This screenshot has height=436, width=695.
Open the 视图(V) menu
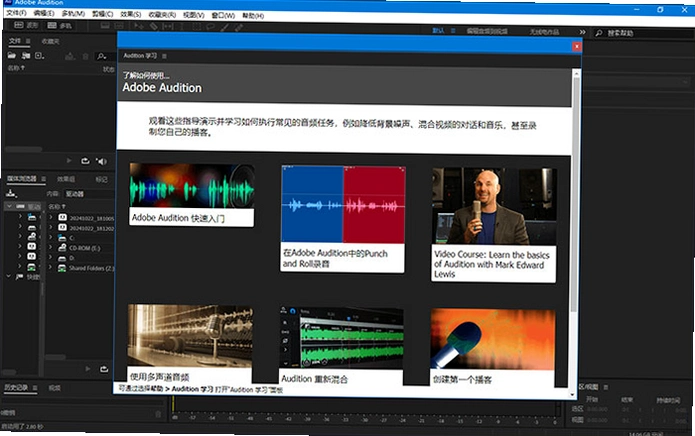click(194, 15)
